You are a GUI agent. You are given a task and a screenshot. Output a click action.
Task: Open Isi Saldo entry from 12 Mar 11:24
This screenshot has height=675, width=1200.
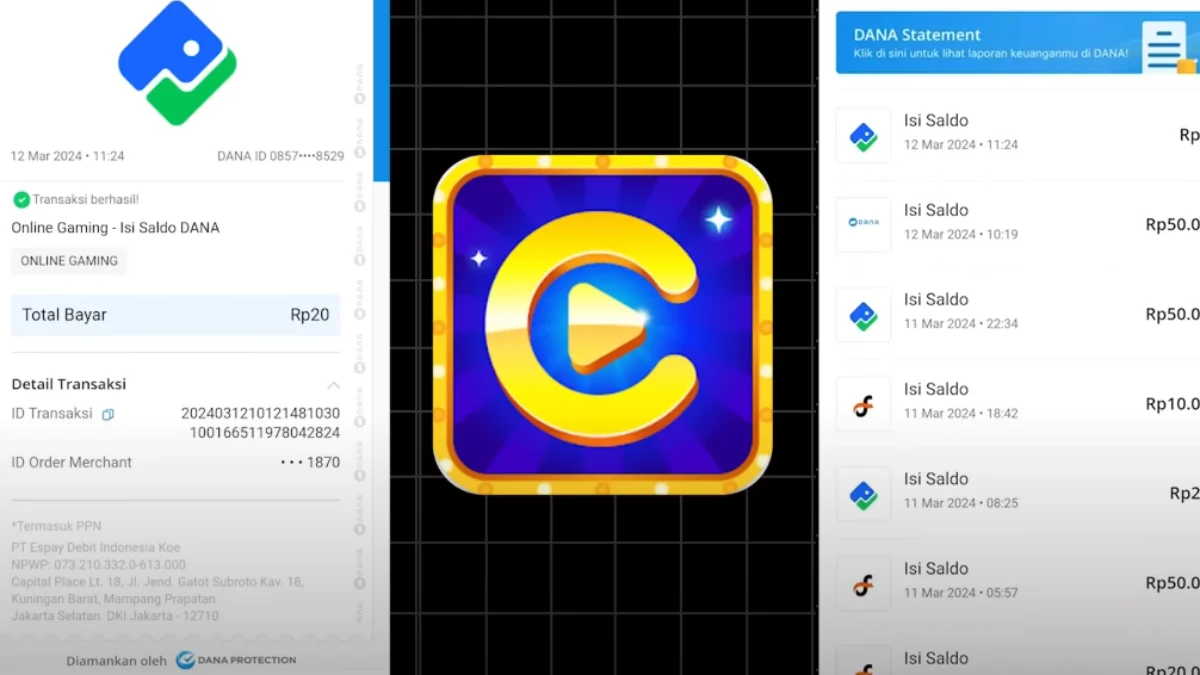tap(1018, 135)
